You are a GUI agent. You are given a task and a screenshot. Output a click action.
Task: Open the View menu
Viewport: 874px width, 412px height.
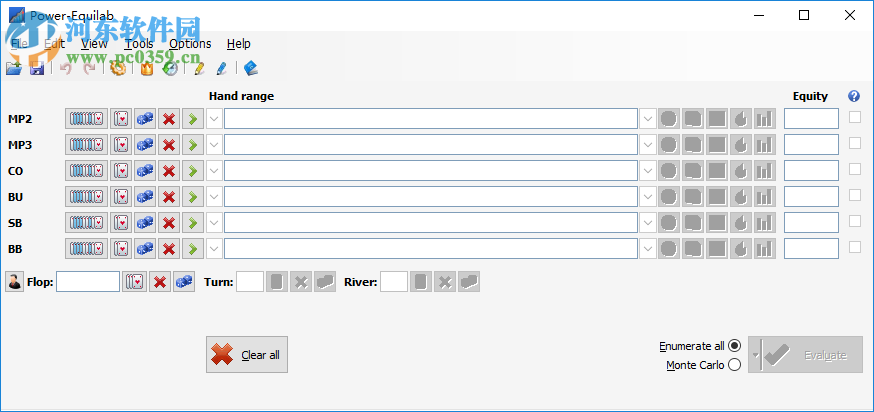pos(94,43)
